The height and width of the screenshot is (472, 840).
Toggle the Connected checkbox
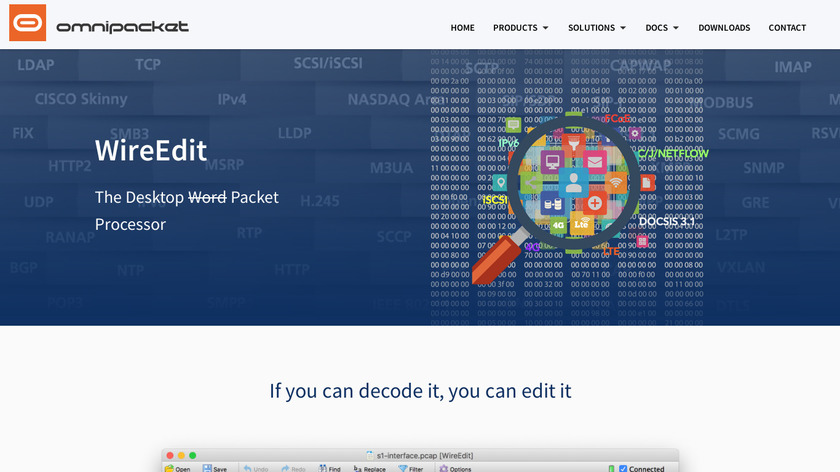click(623, 469)
